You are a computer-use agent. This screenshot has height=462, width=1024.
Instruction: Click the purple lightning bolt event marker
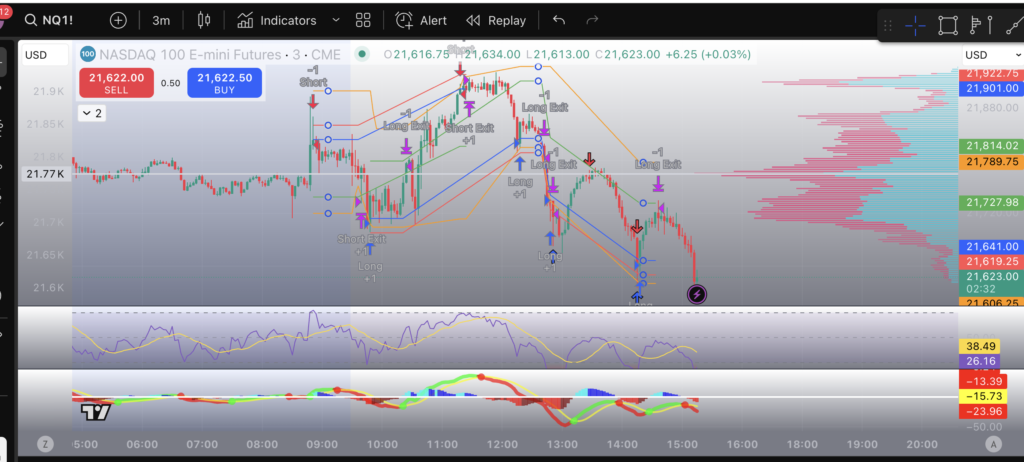click(x=697, y=294)
